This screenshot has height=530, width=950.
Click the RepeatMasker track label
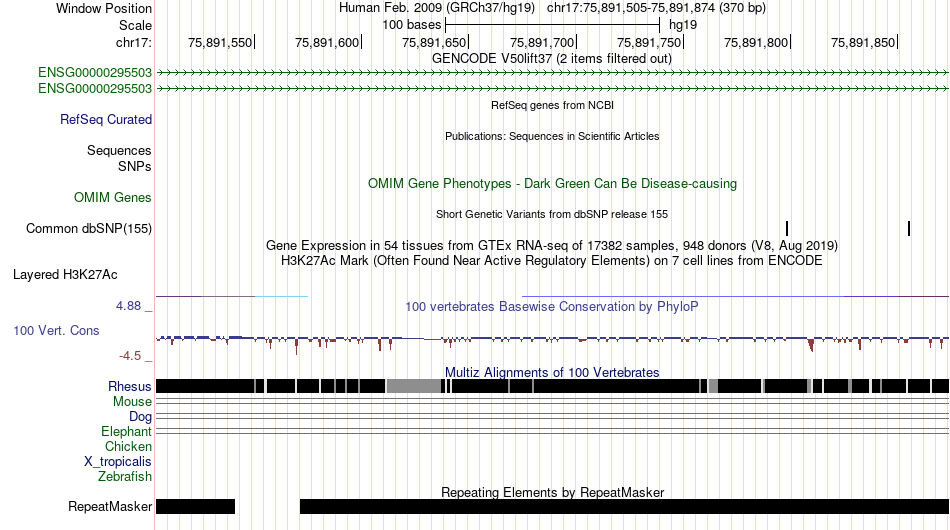click(110, 506)
